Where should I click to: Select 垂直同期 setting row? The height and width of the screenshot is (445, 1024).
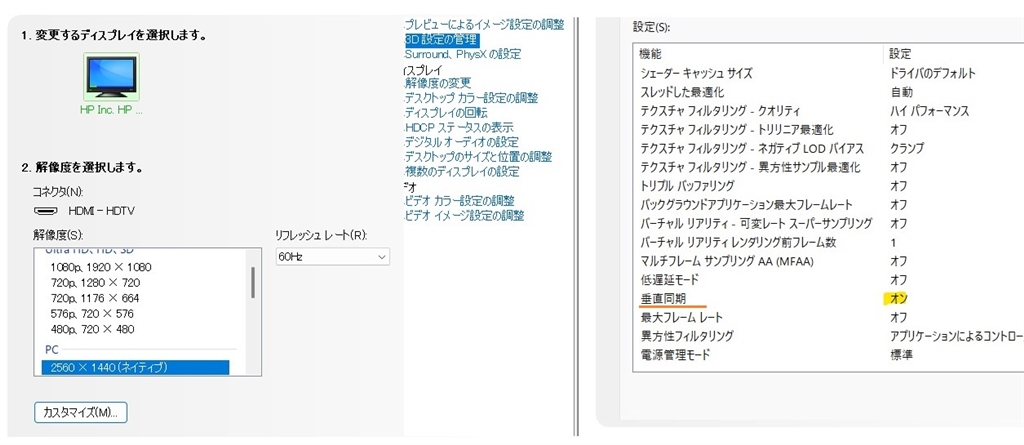point(829,299)
